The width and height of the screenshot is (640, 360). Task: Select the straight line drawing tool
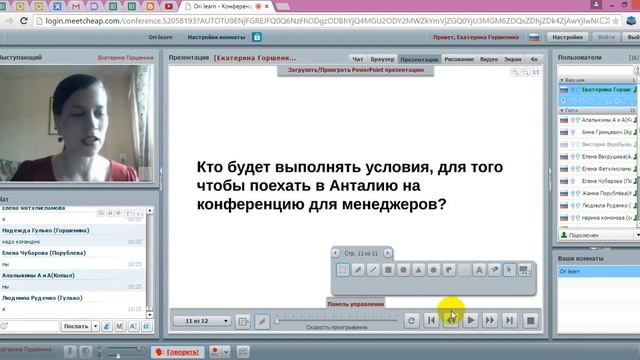373,270
